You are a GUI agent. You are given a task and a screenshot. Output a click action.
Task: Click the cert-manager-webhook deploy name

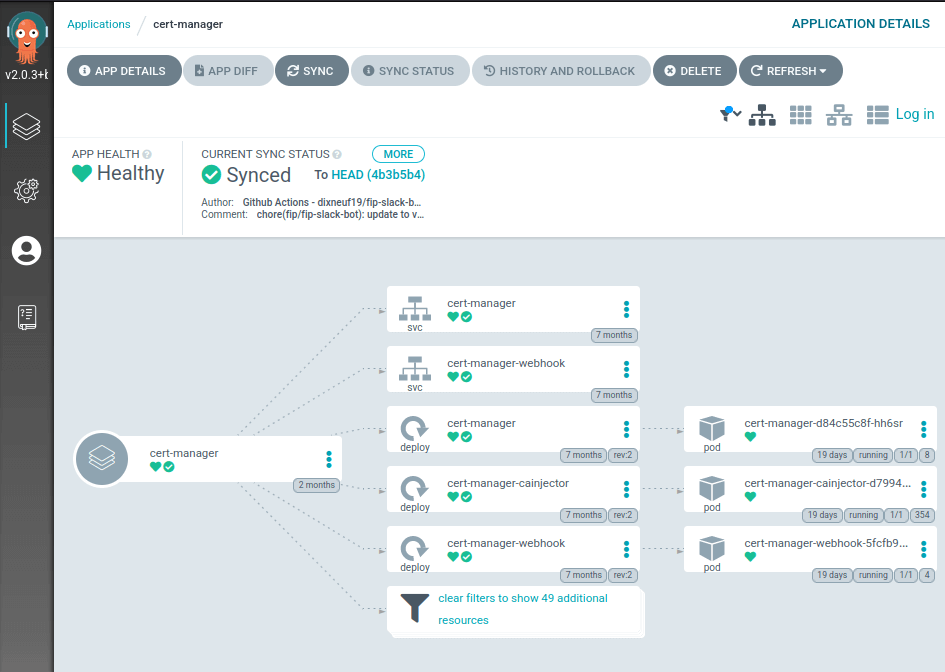click(x=506, y=543)
